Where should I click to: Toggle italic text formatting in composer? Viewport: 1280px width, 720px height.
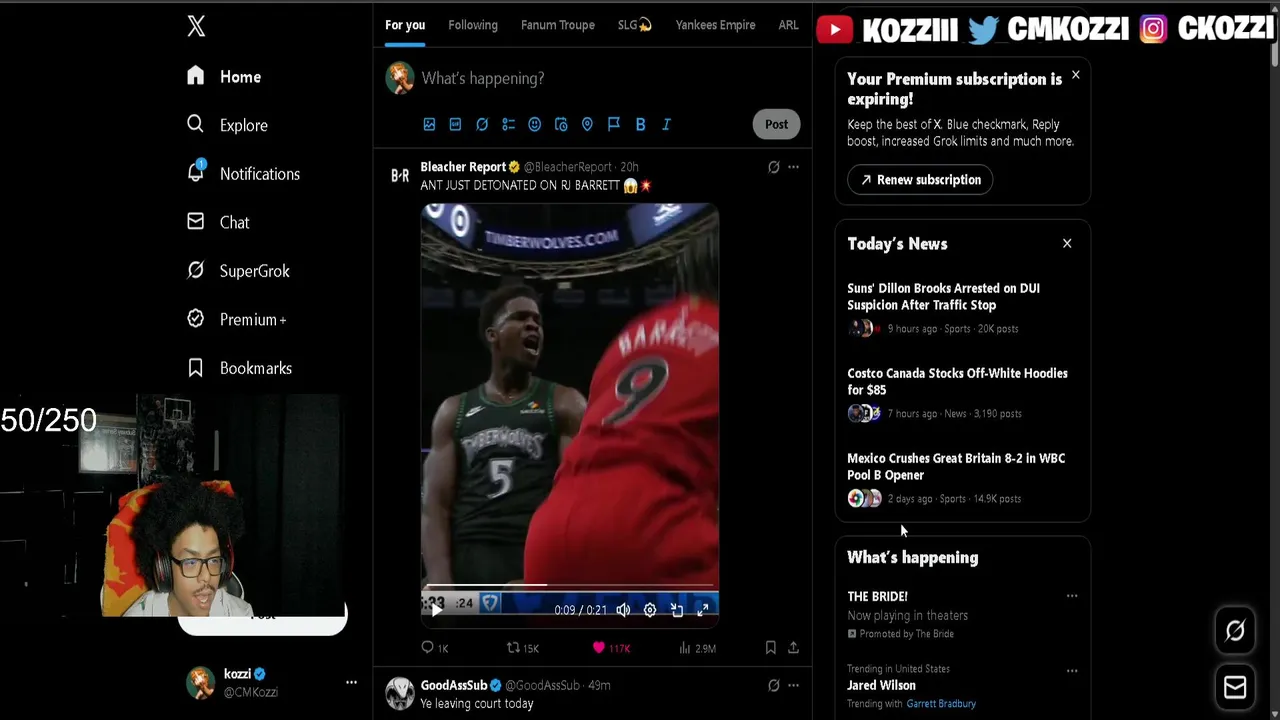tap(666, 124)
